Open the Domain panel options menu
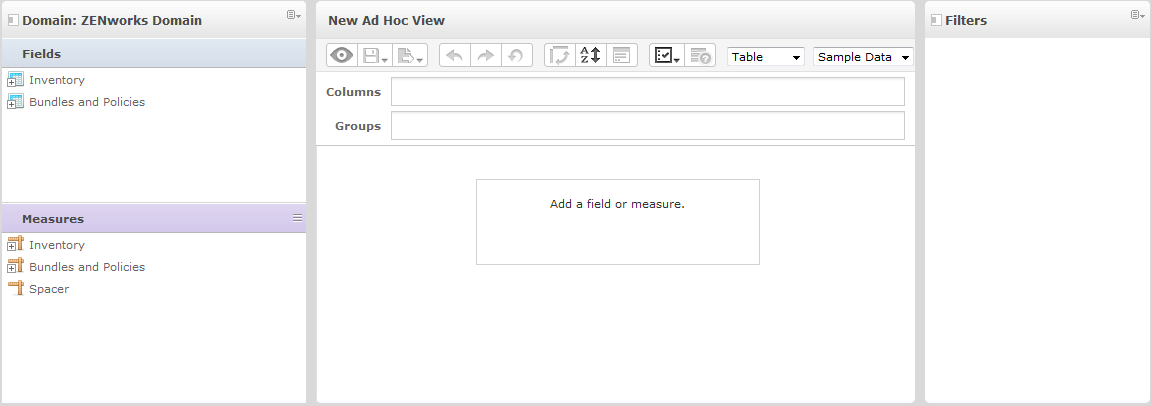Viewport: 1151px width, 406px height. (x=294, y=15)
